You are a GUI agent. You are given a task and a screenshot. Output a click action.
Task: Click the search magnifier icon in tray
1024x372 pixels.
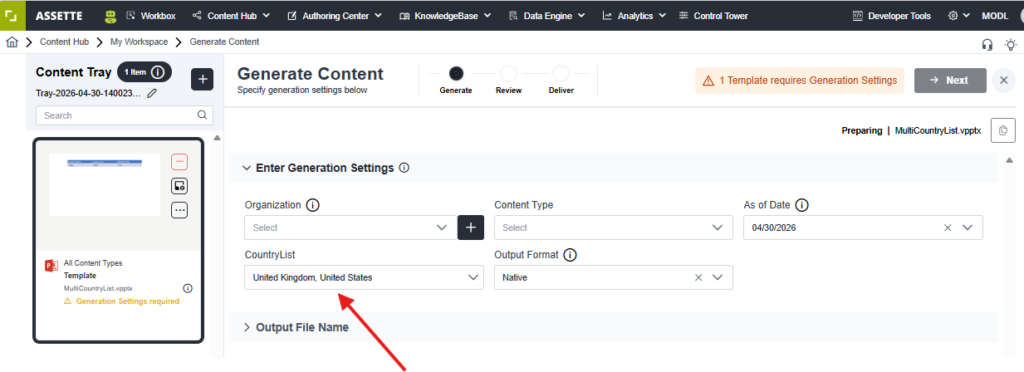(x=202, y=116)
